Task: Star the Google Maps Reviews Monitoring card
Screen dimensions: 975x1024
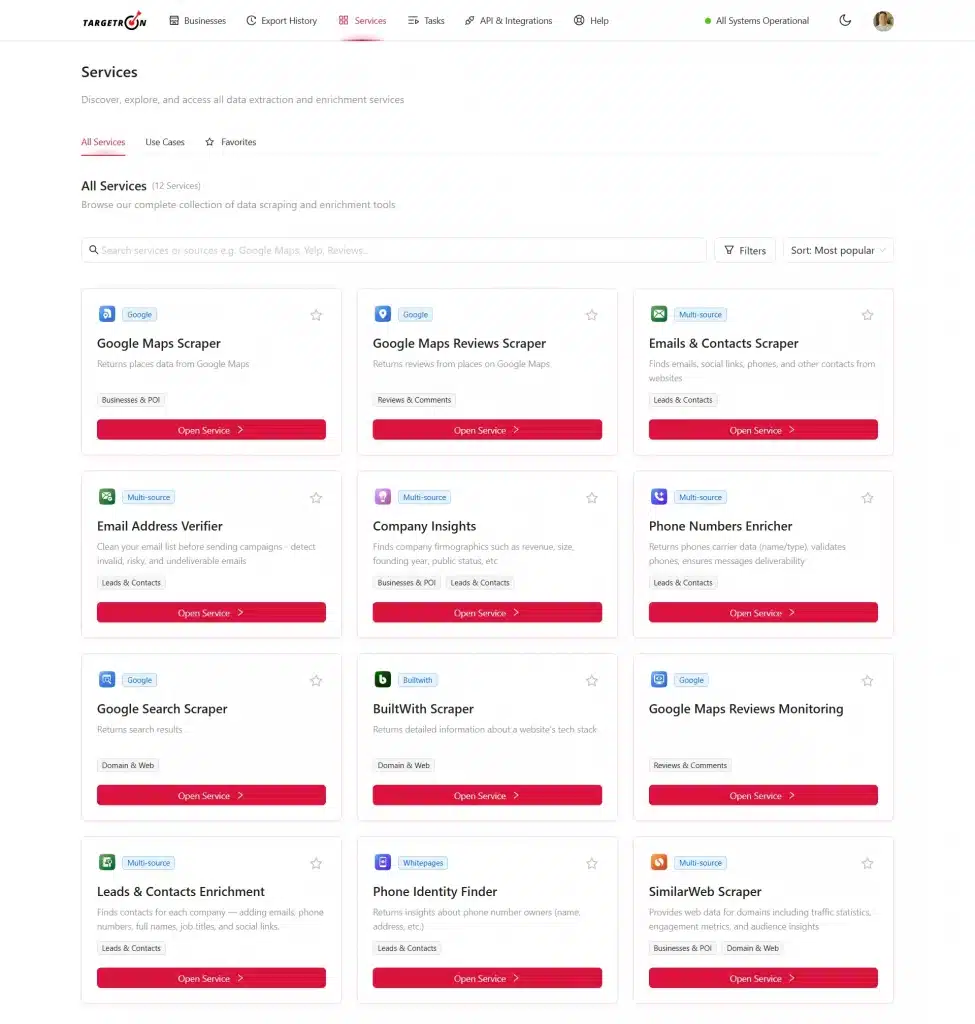Action: pyautogui.click(x=867, y=680)
